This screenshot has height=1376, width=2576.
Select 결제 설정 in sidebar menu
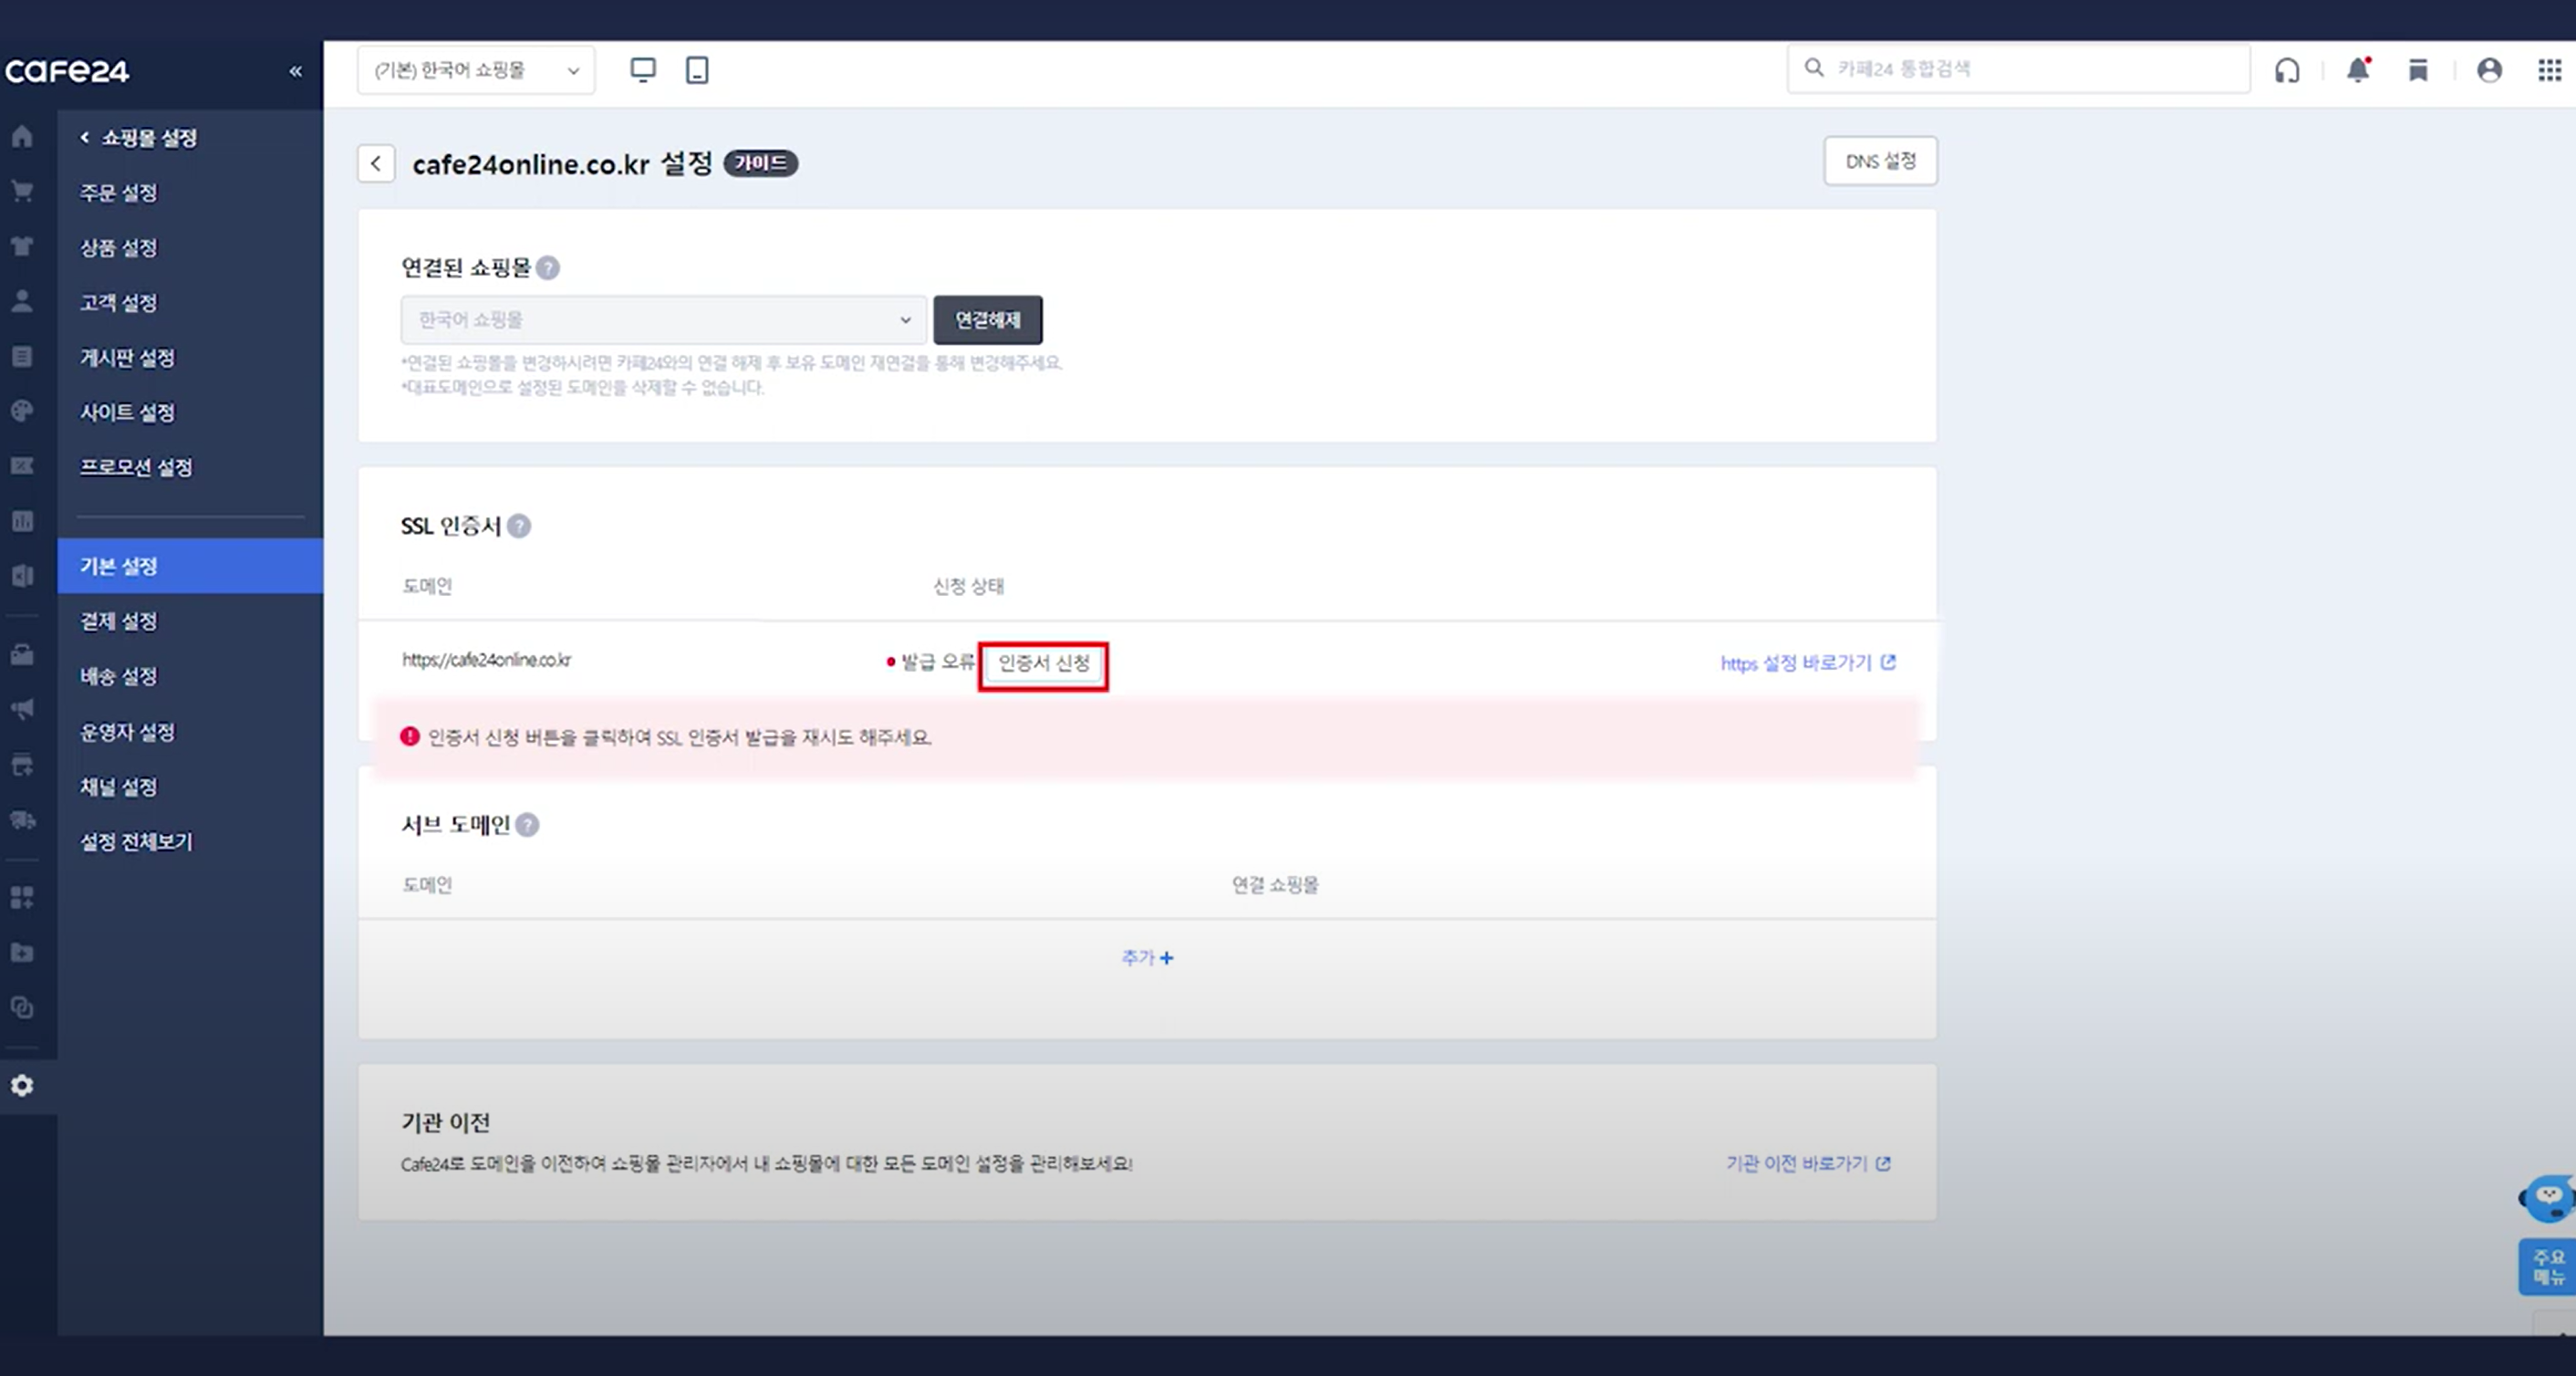point(119,621)
